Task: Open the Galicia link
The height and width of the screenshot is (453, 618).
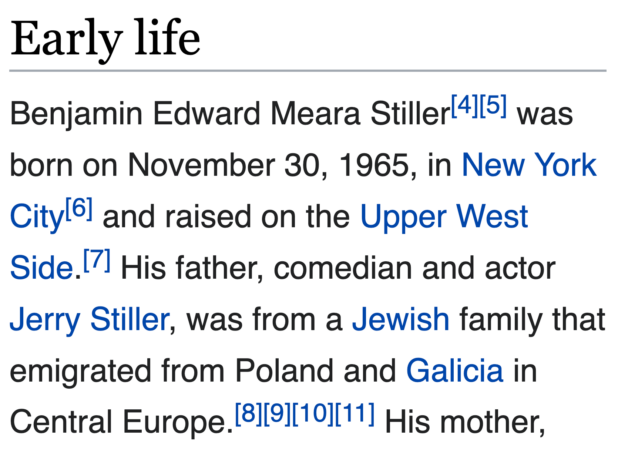Action: pos(454,373)
